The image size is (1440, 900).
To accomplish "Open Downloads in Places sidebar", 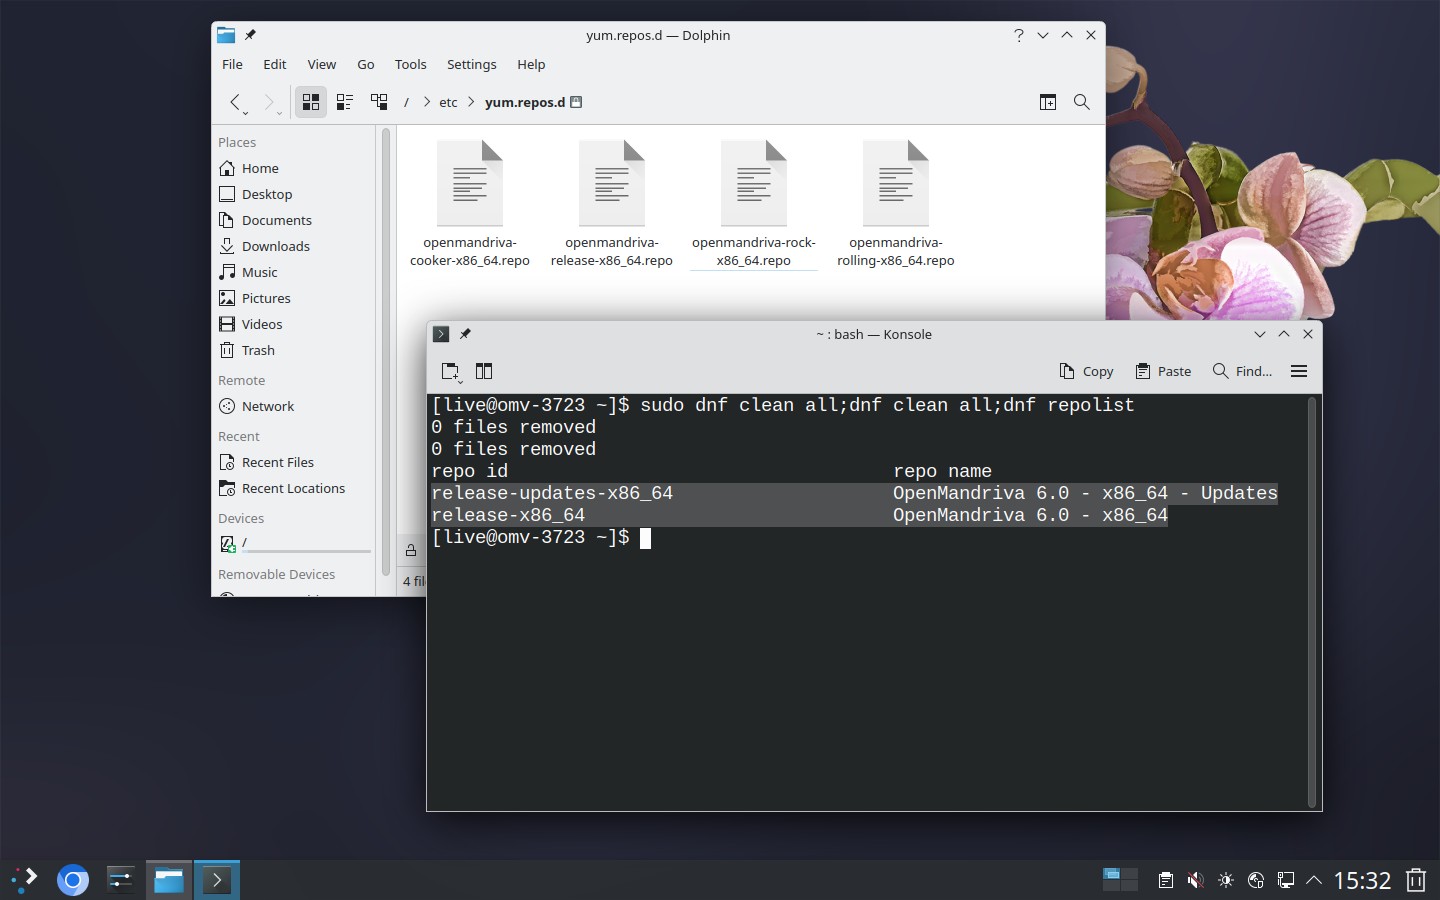I will coord(275,246).
